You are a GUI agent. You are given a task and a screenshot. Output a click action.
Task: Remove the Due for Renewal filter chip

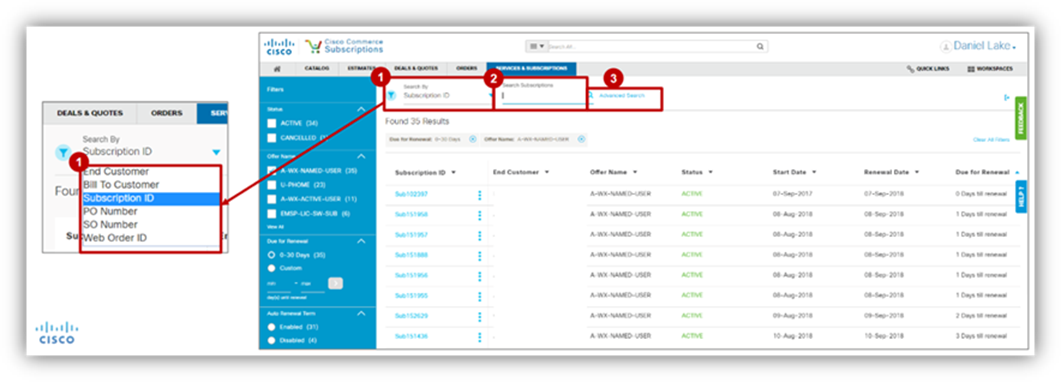[472, 139]
